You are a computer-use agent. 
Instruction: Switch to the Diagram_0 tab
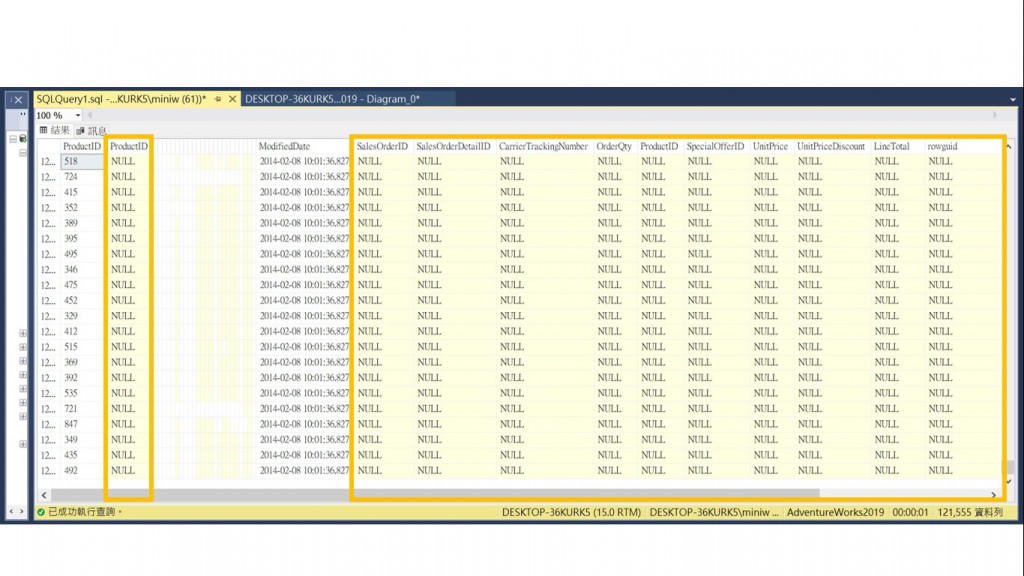point(332,99)
